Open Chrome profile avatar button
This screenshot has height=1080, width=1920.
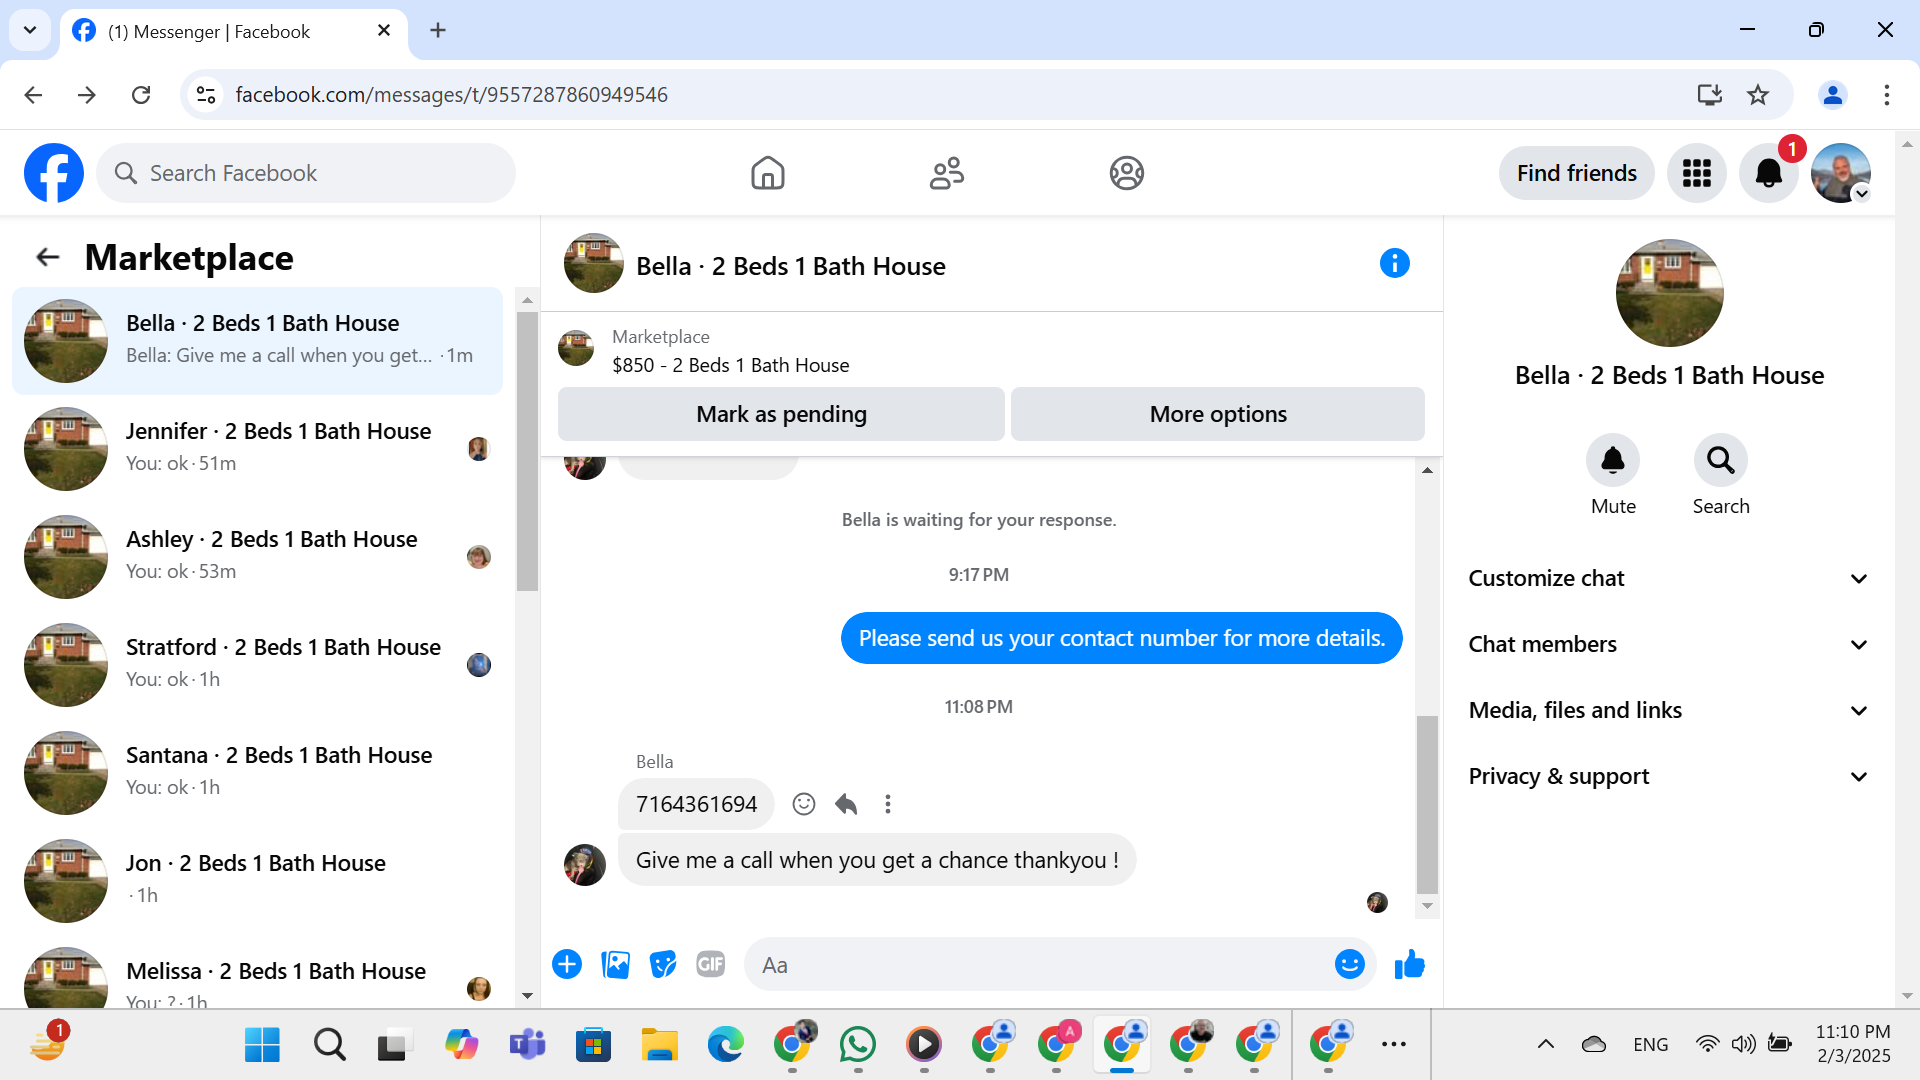click(x=1832, y=95)
